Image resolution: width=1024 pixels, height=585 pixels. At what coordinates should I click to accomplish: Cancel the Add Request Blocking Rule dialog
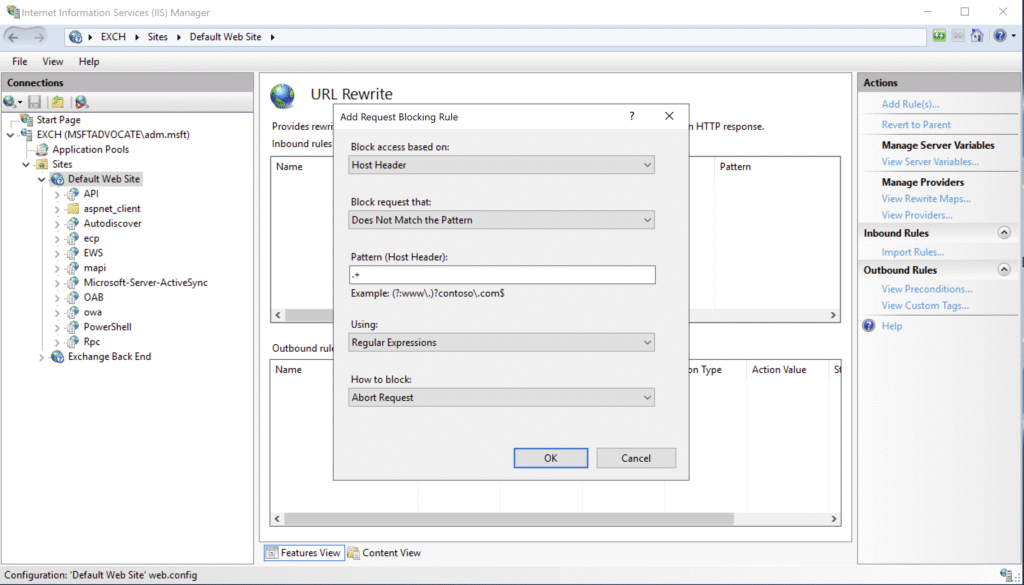point(636,458)
